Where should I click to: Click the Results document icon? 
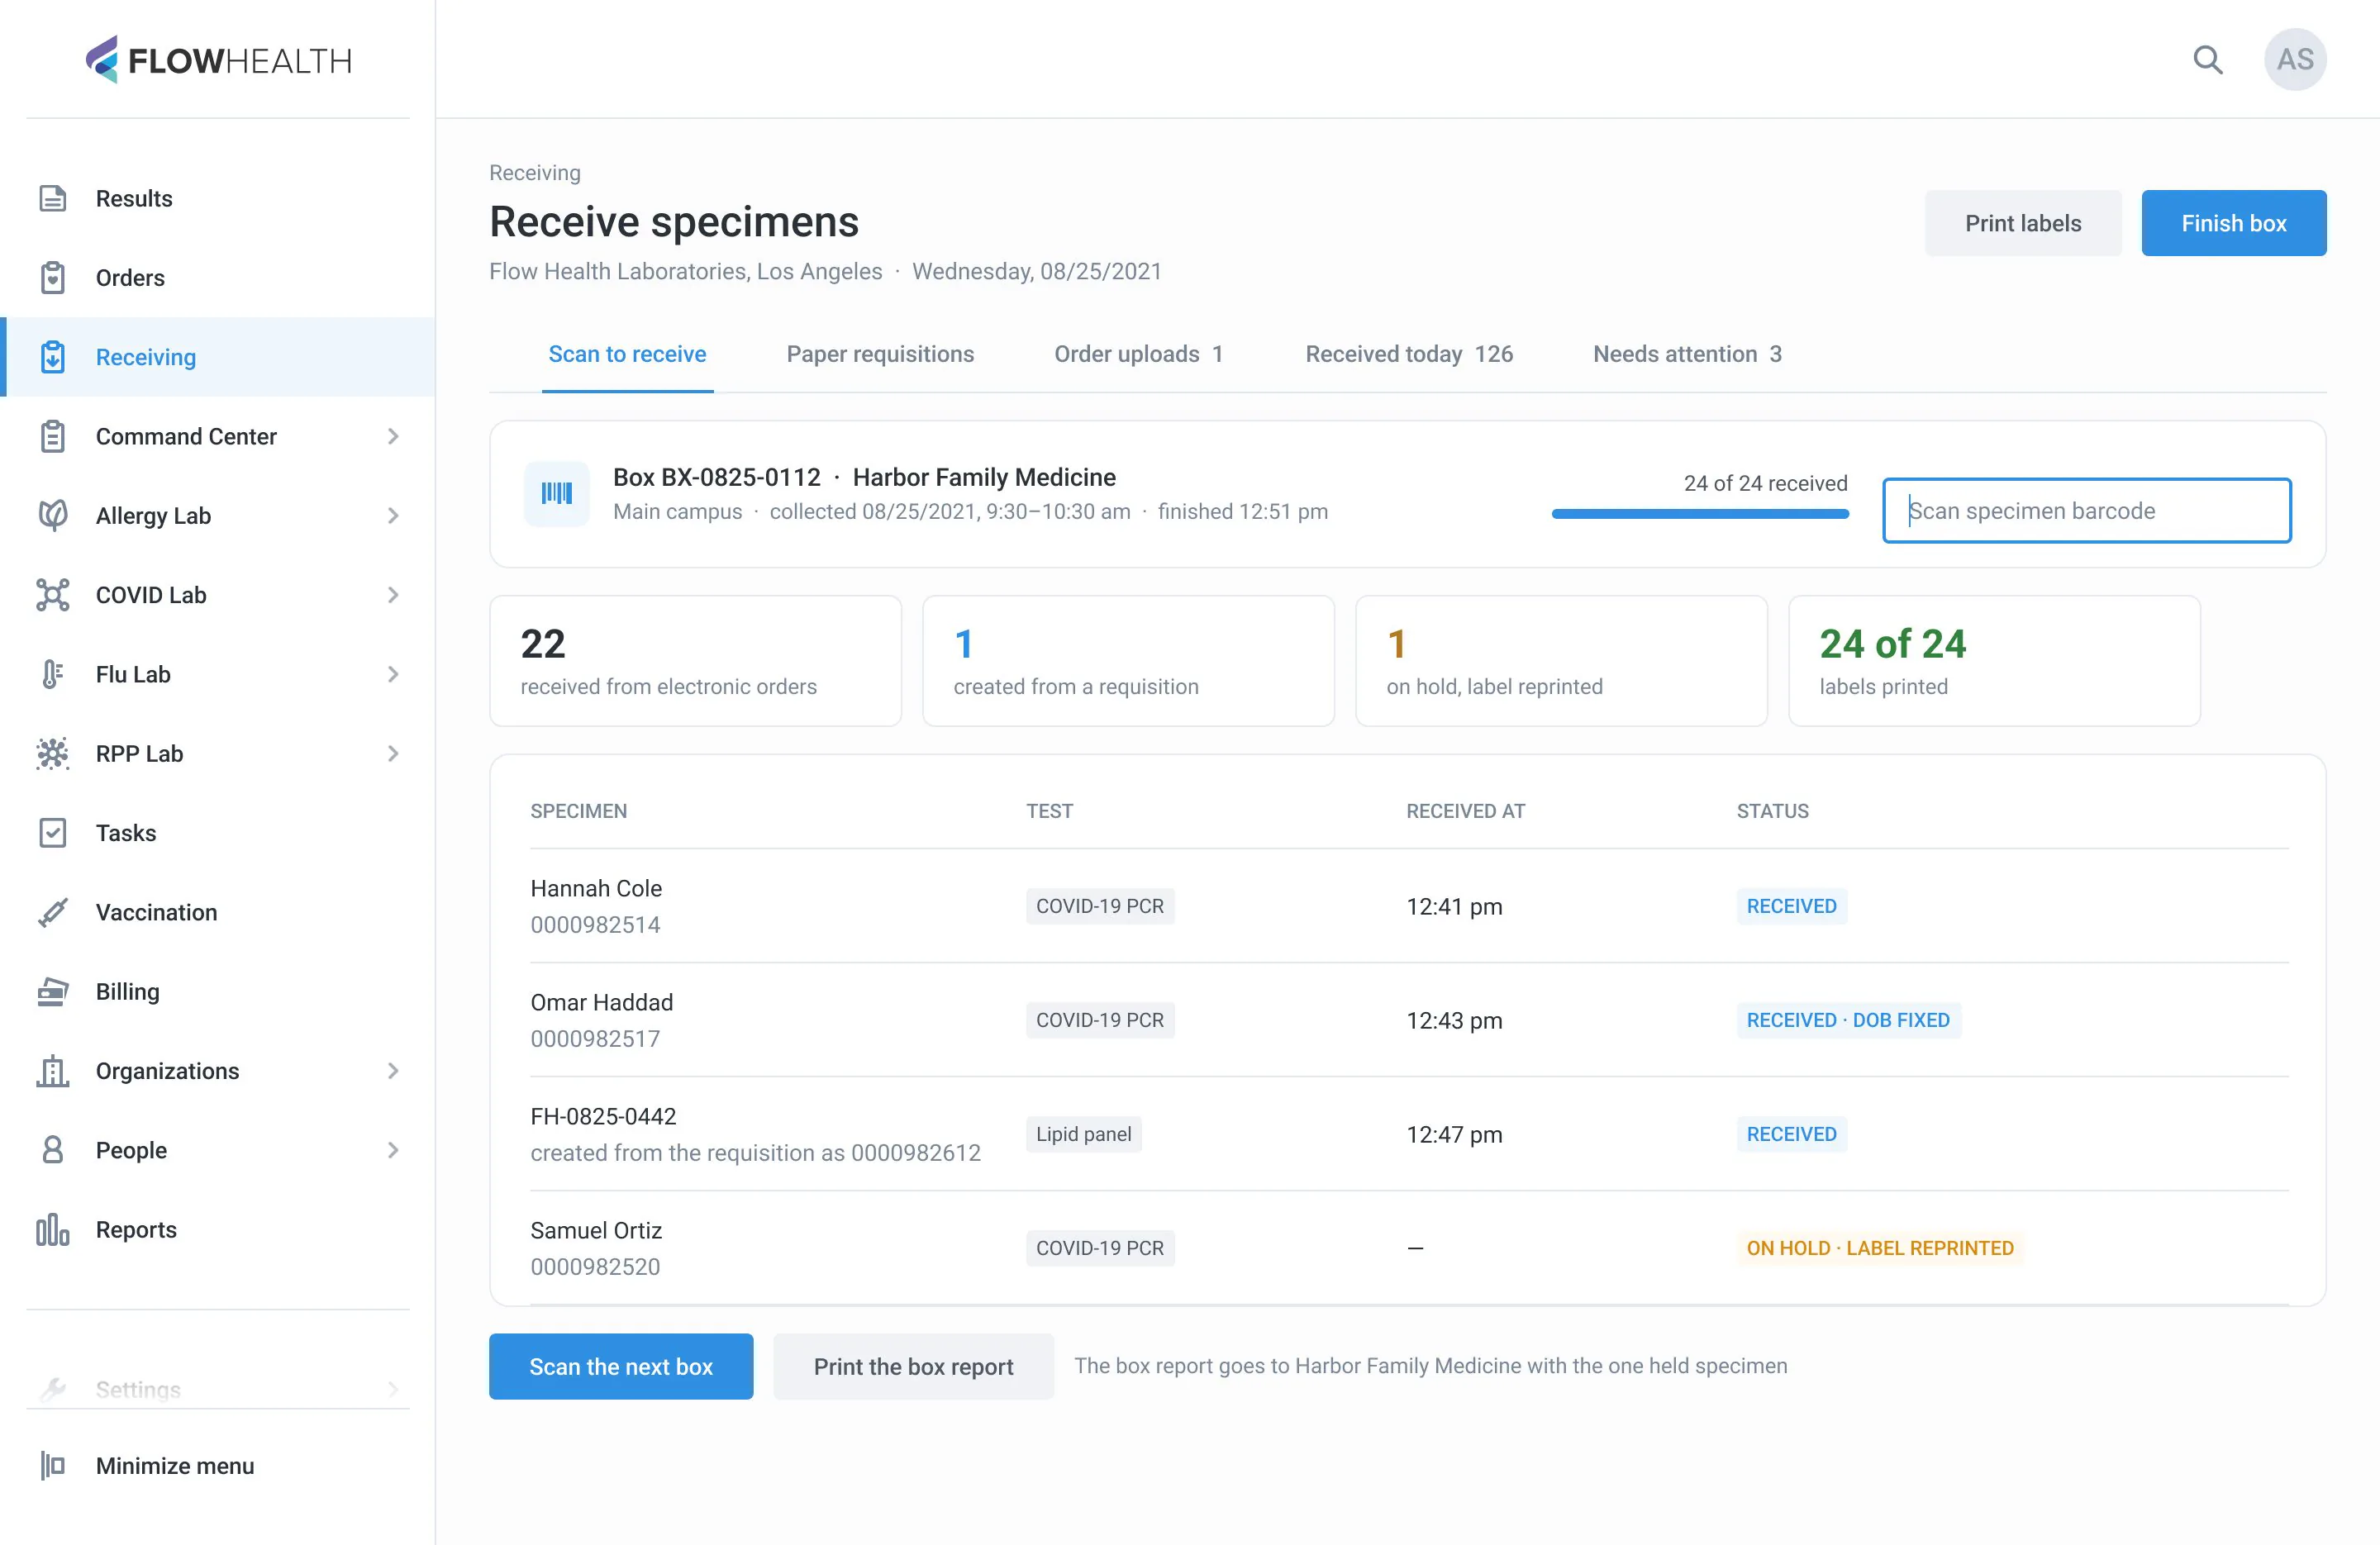(53, 198)
